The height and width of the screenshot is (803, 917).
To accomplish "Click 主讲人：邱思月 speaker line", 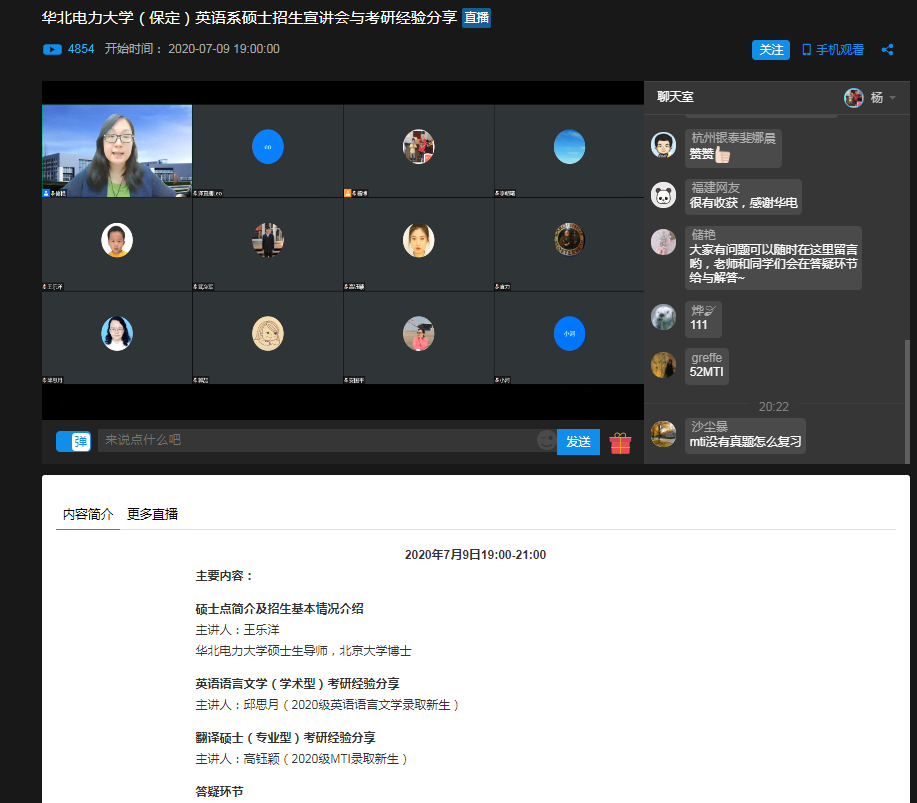I will click(x=327, y=705).
